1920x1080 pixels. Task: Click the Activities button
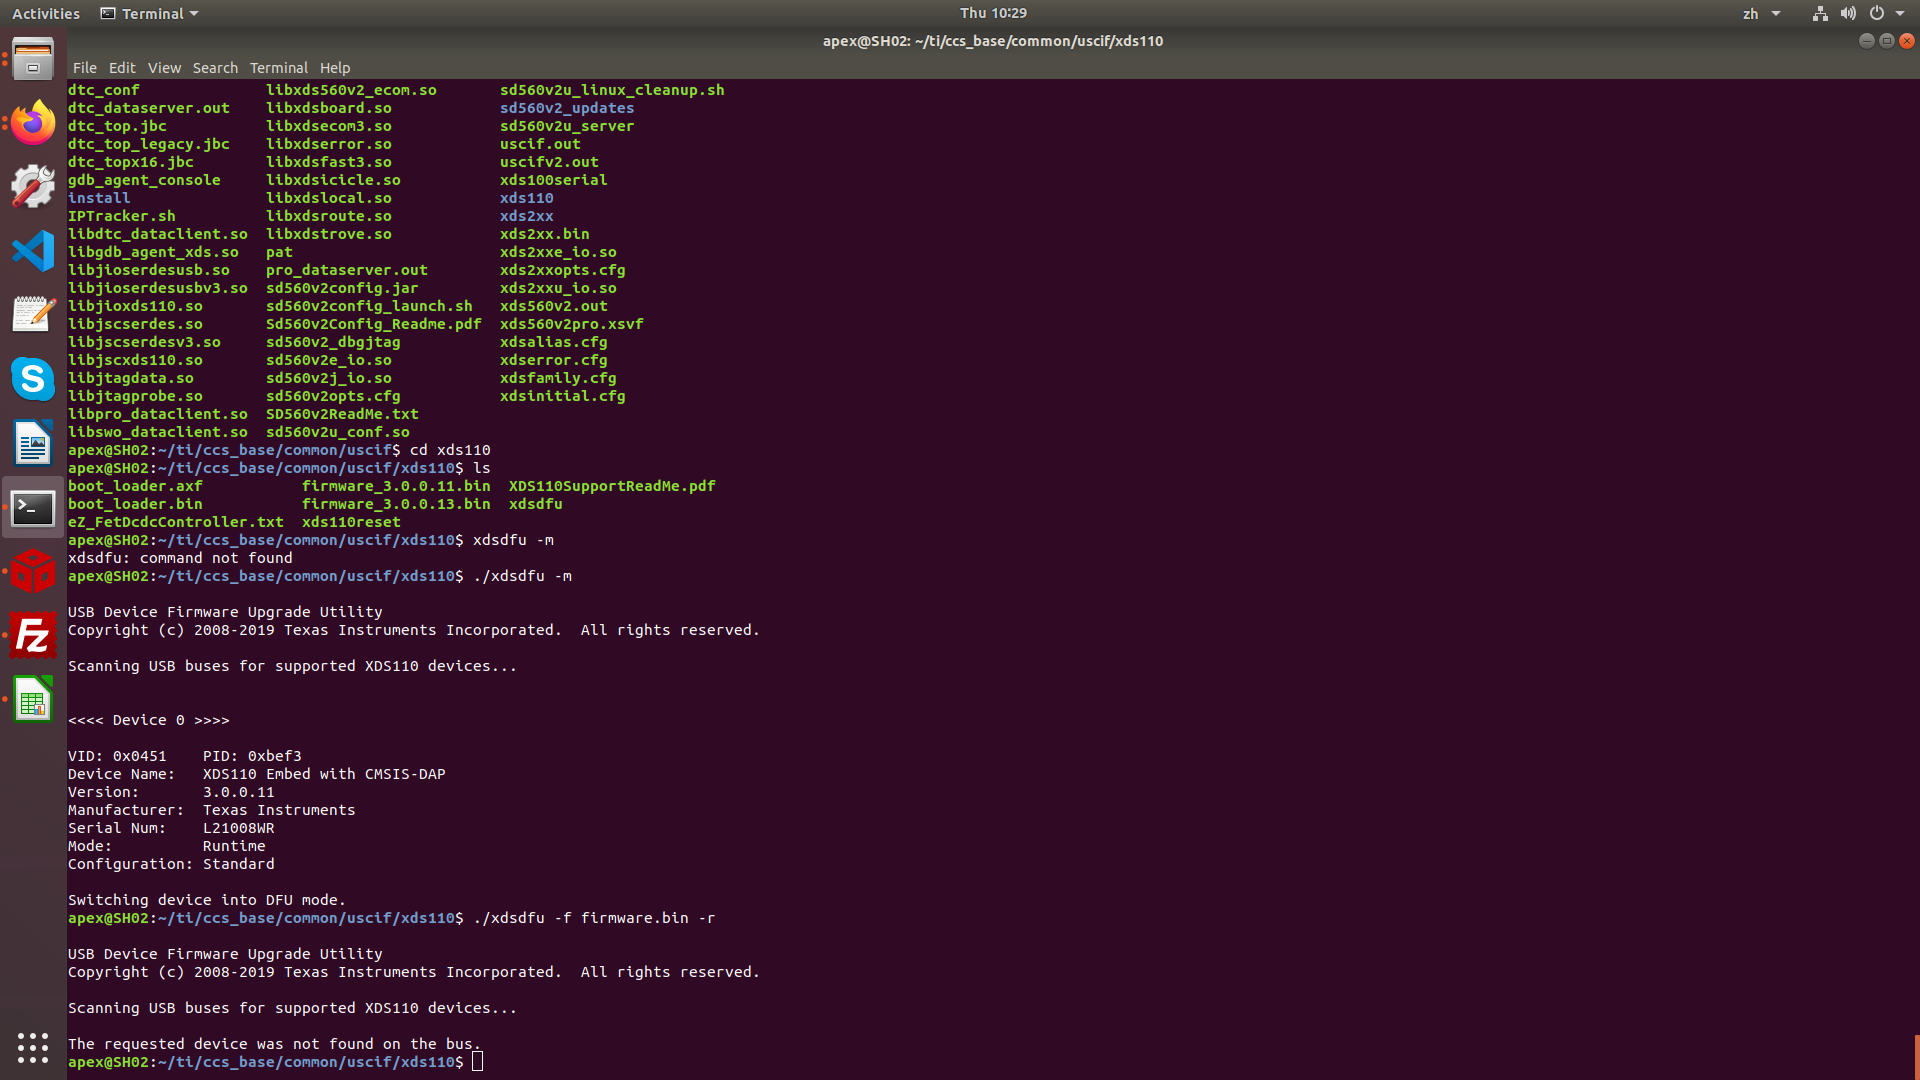pyautogui.click(x=46, y=14)
